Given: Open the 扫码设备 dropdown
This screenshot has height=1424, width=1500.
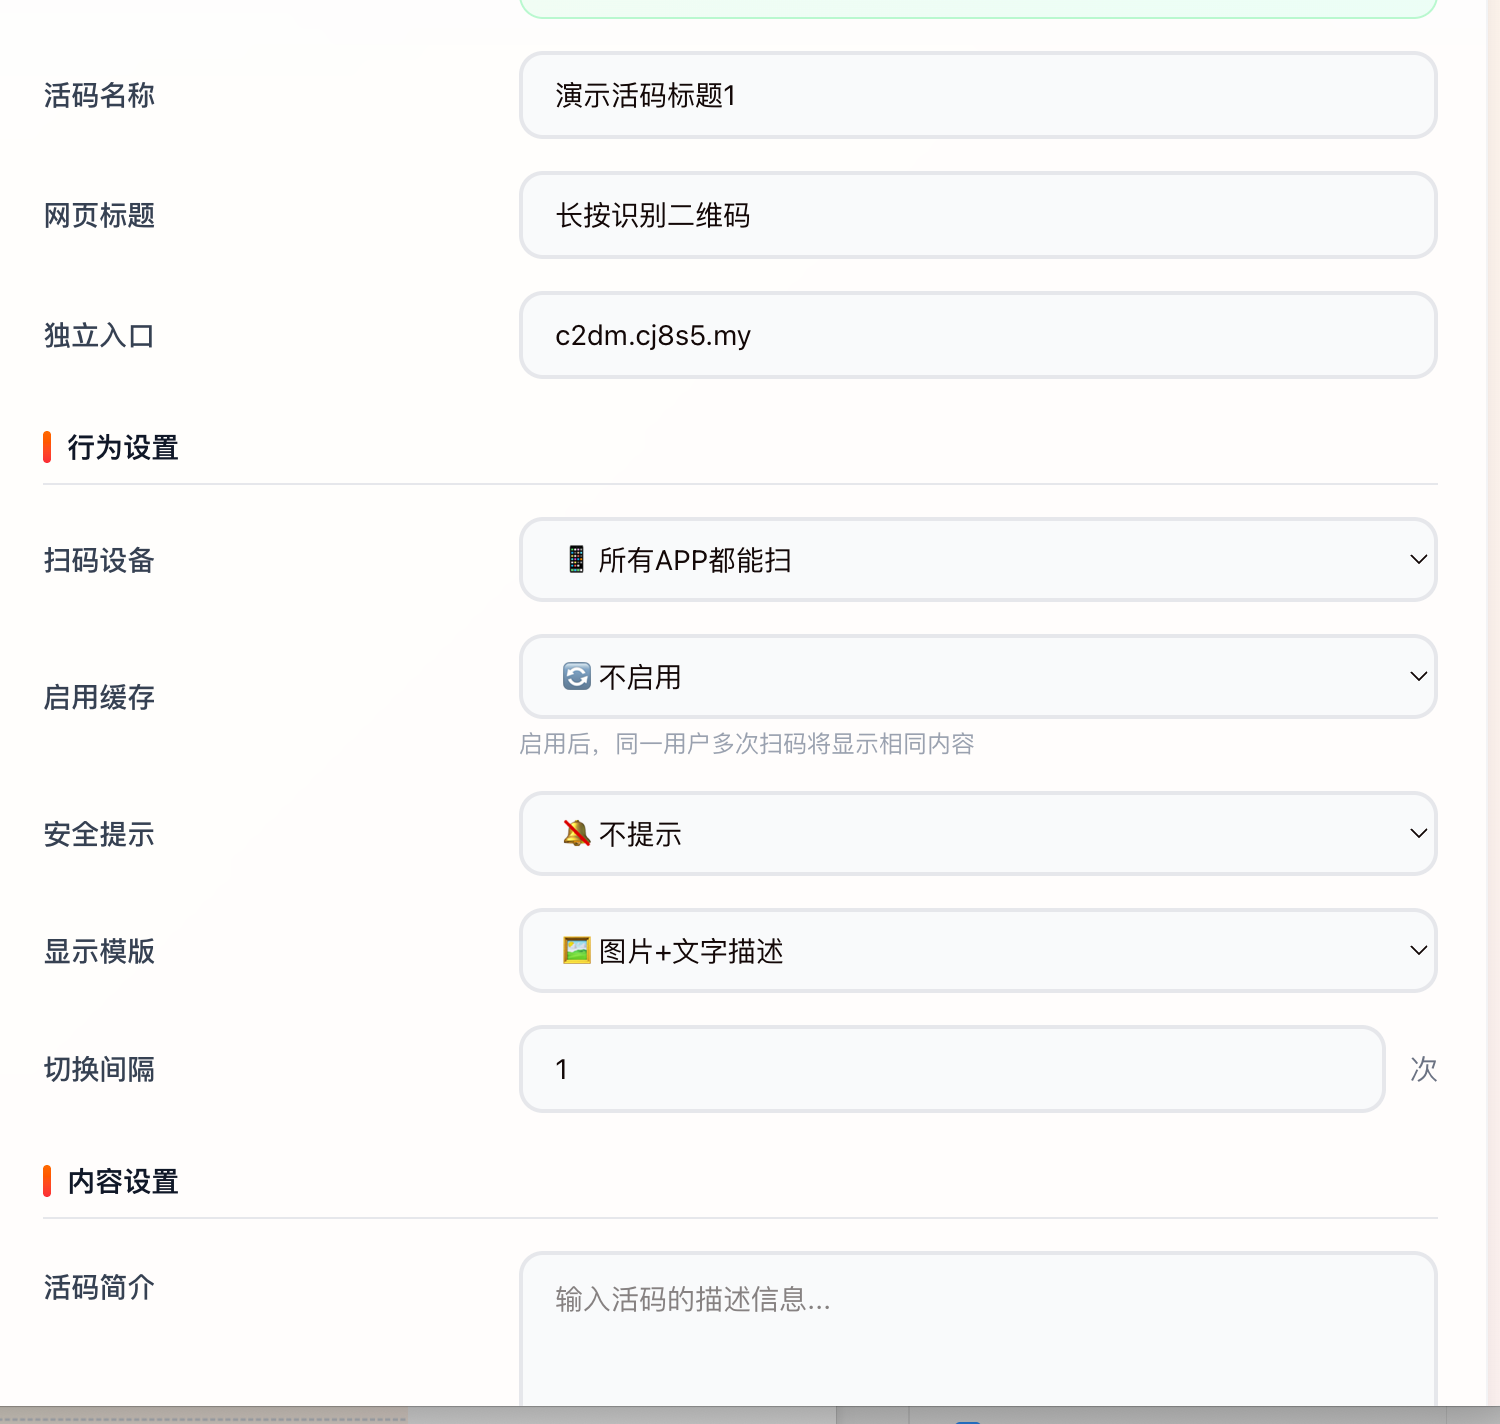Looking at the screenshot, I should click(978, 559).
